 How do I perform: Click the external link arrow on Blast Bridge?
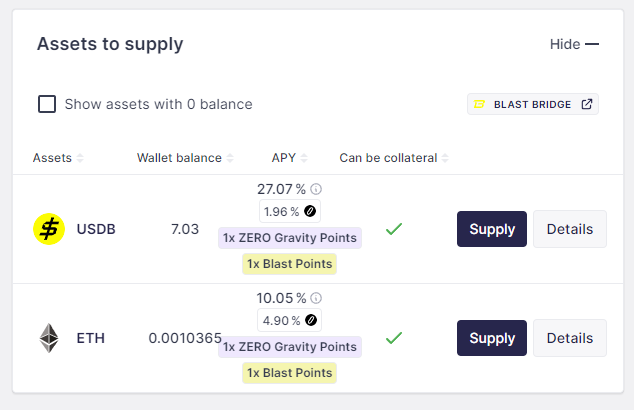click(587, 104)
